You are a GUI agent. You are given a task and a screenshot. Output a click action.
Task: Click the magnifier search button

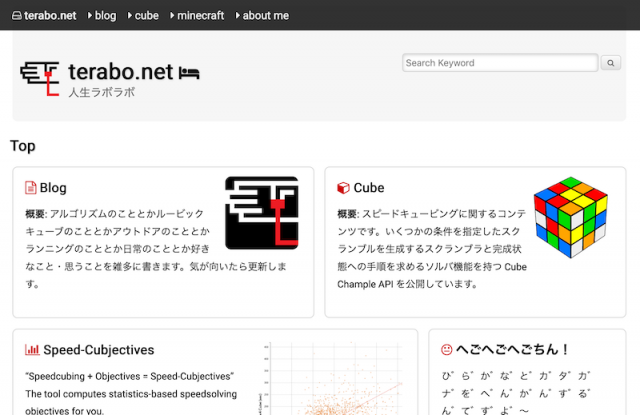(x=611, y=63)
